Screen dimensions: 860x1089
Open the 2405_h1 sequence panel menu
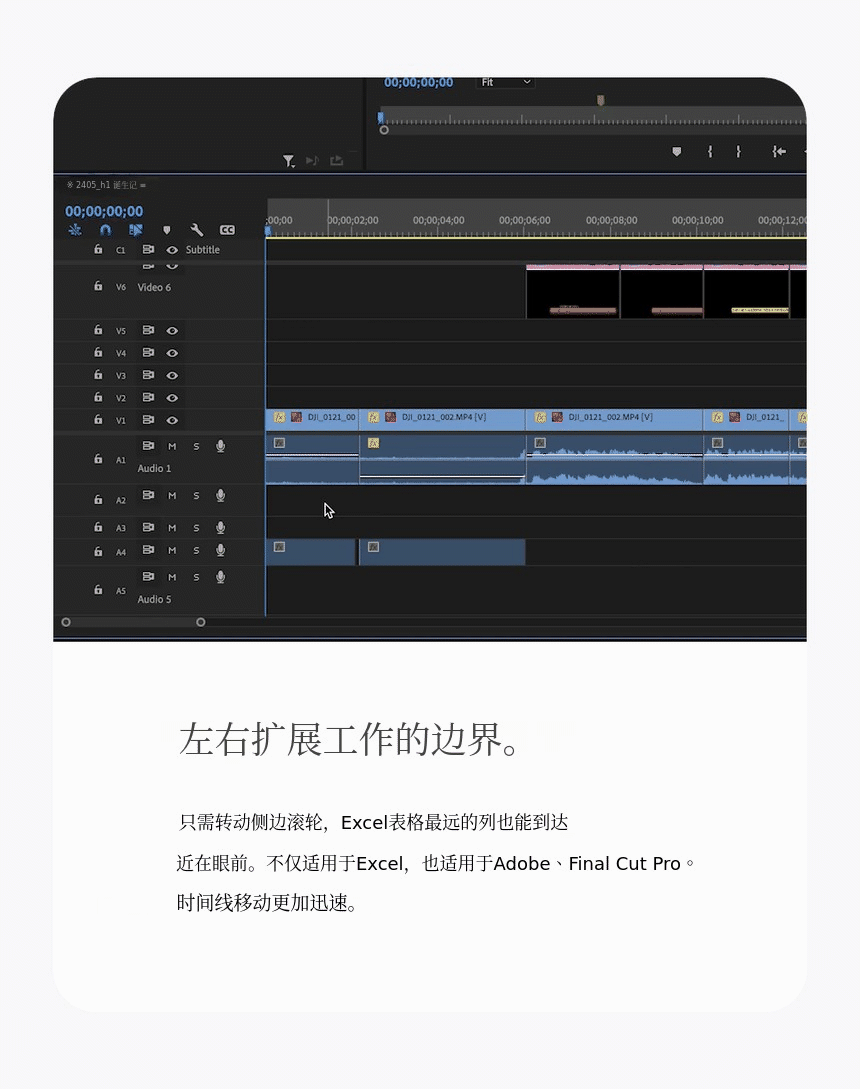143,185
